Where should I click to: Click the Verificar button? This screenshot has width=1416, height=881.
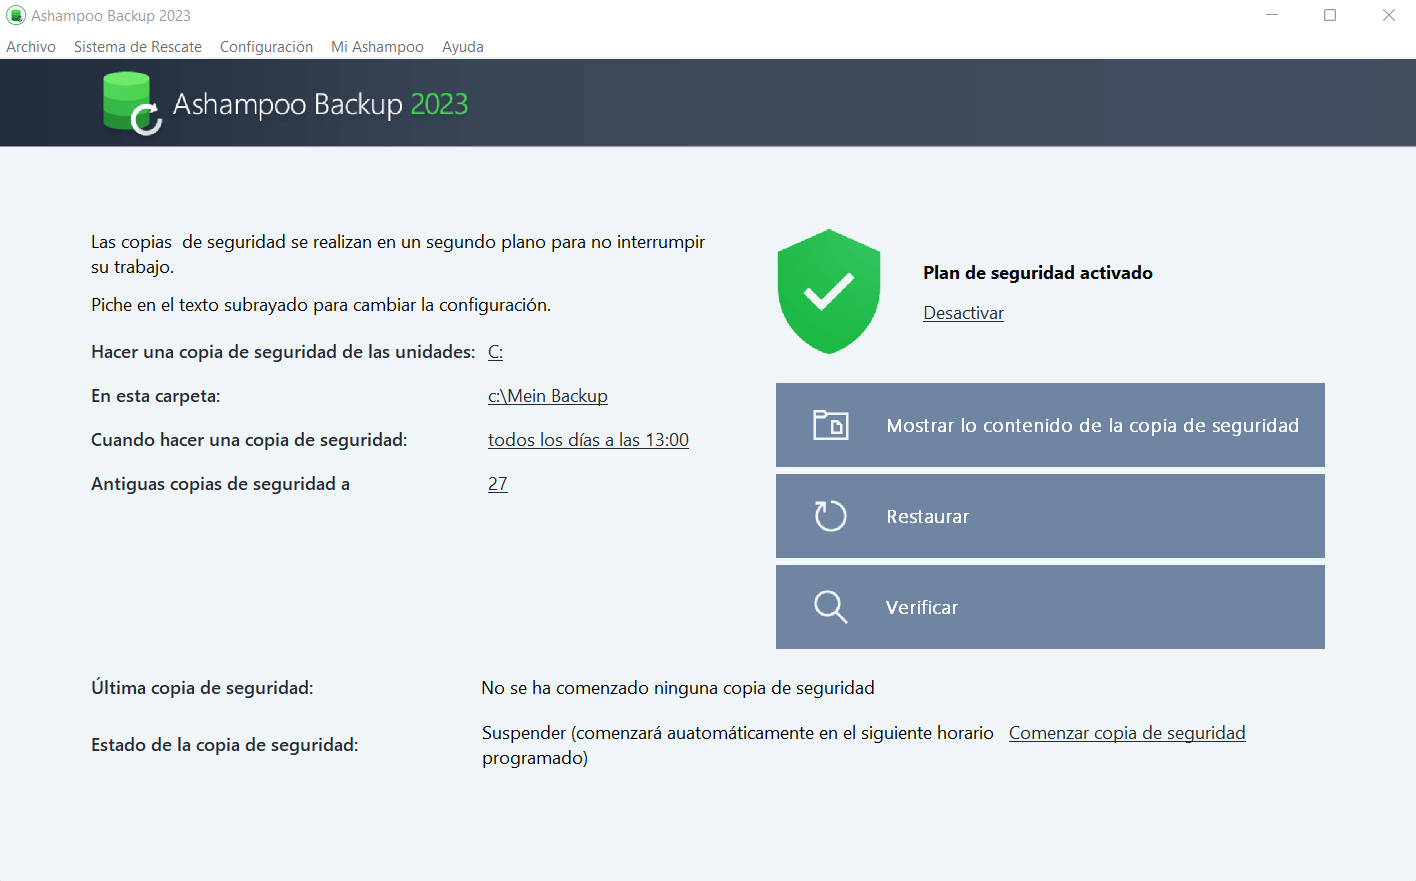click(1050, 607)
